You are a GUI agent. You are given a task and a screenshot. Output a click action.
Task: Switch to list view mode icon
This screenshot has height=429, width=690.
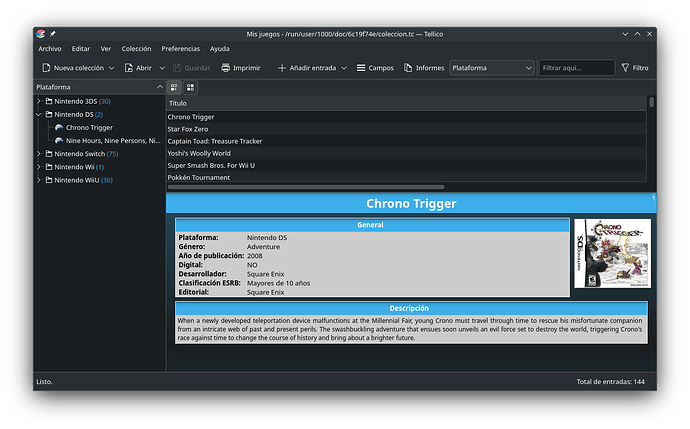point(174,87)
